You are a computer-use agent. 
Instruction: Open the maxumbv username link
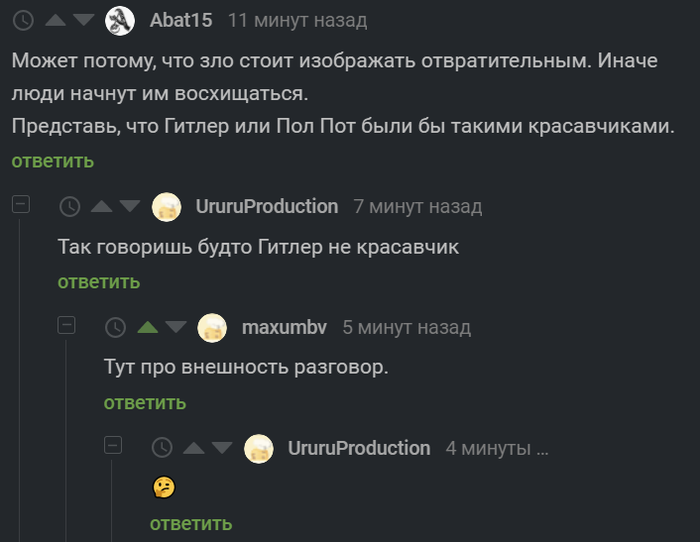coord(285,327)
